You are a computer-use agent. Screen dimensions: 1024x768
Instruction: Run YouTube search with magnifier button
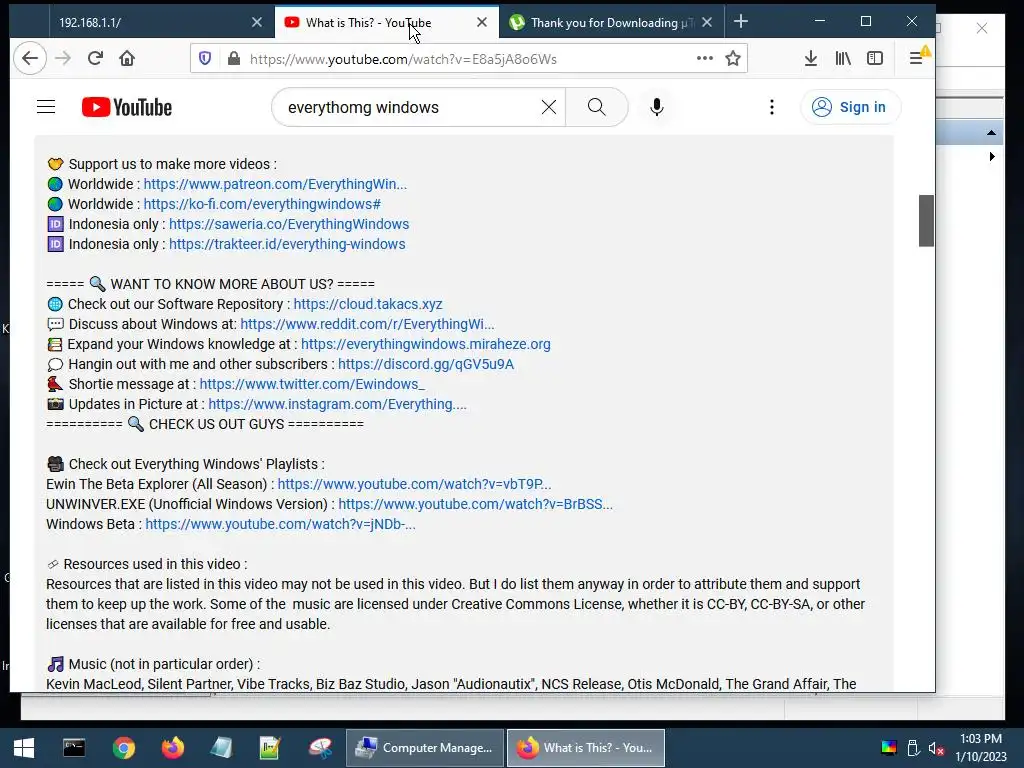(x=596, y=107)
